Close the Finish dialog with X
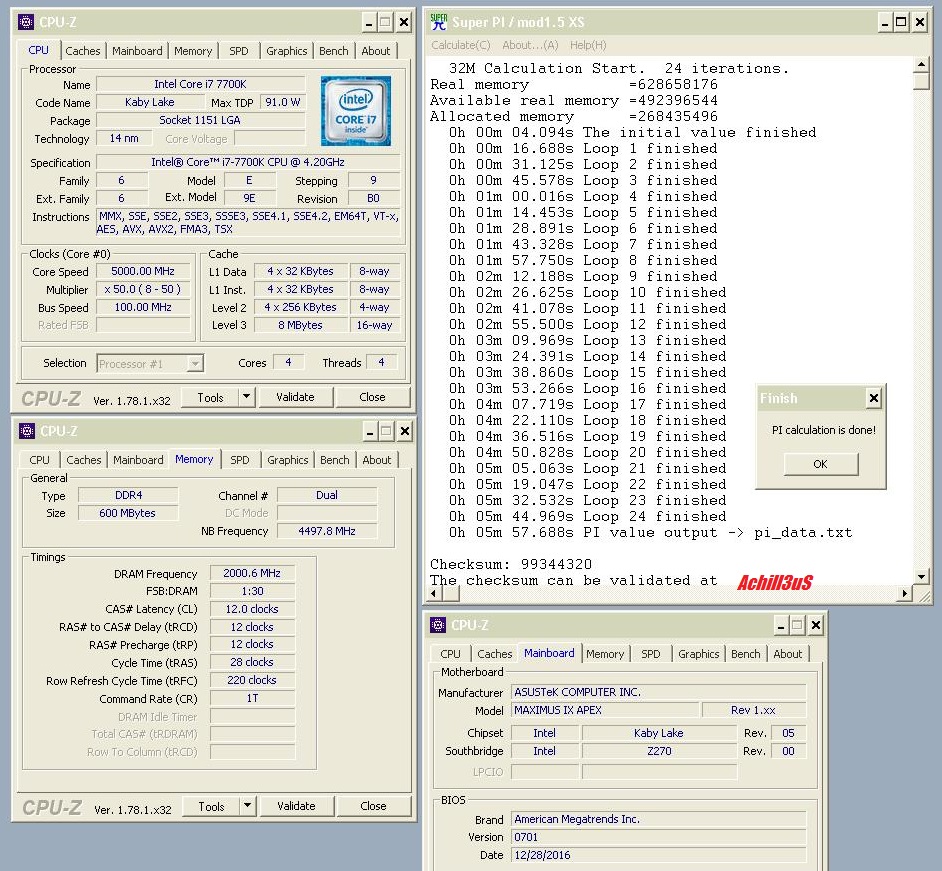Viewport: 942px width, 871px height. coord(874,398)
